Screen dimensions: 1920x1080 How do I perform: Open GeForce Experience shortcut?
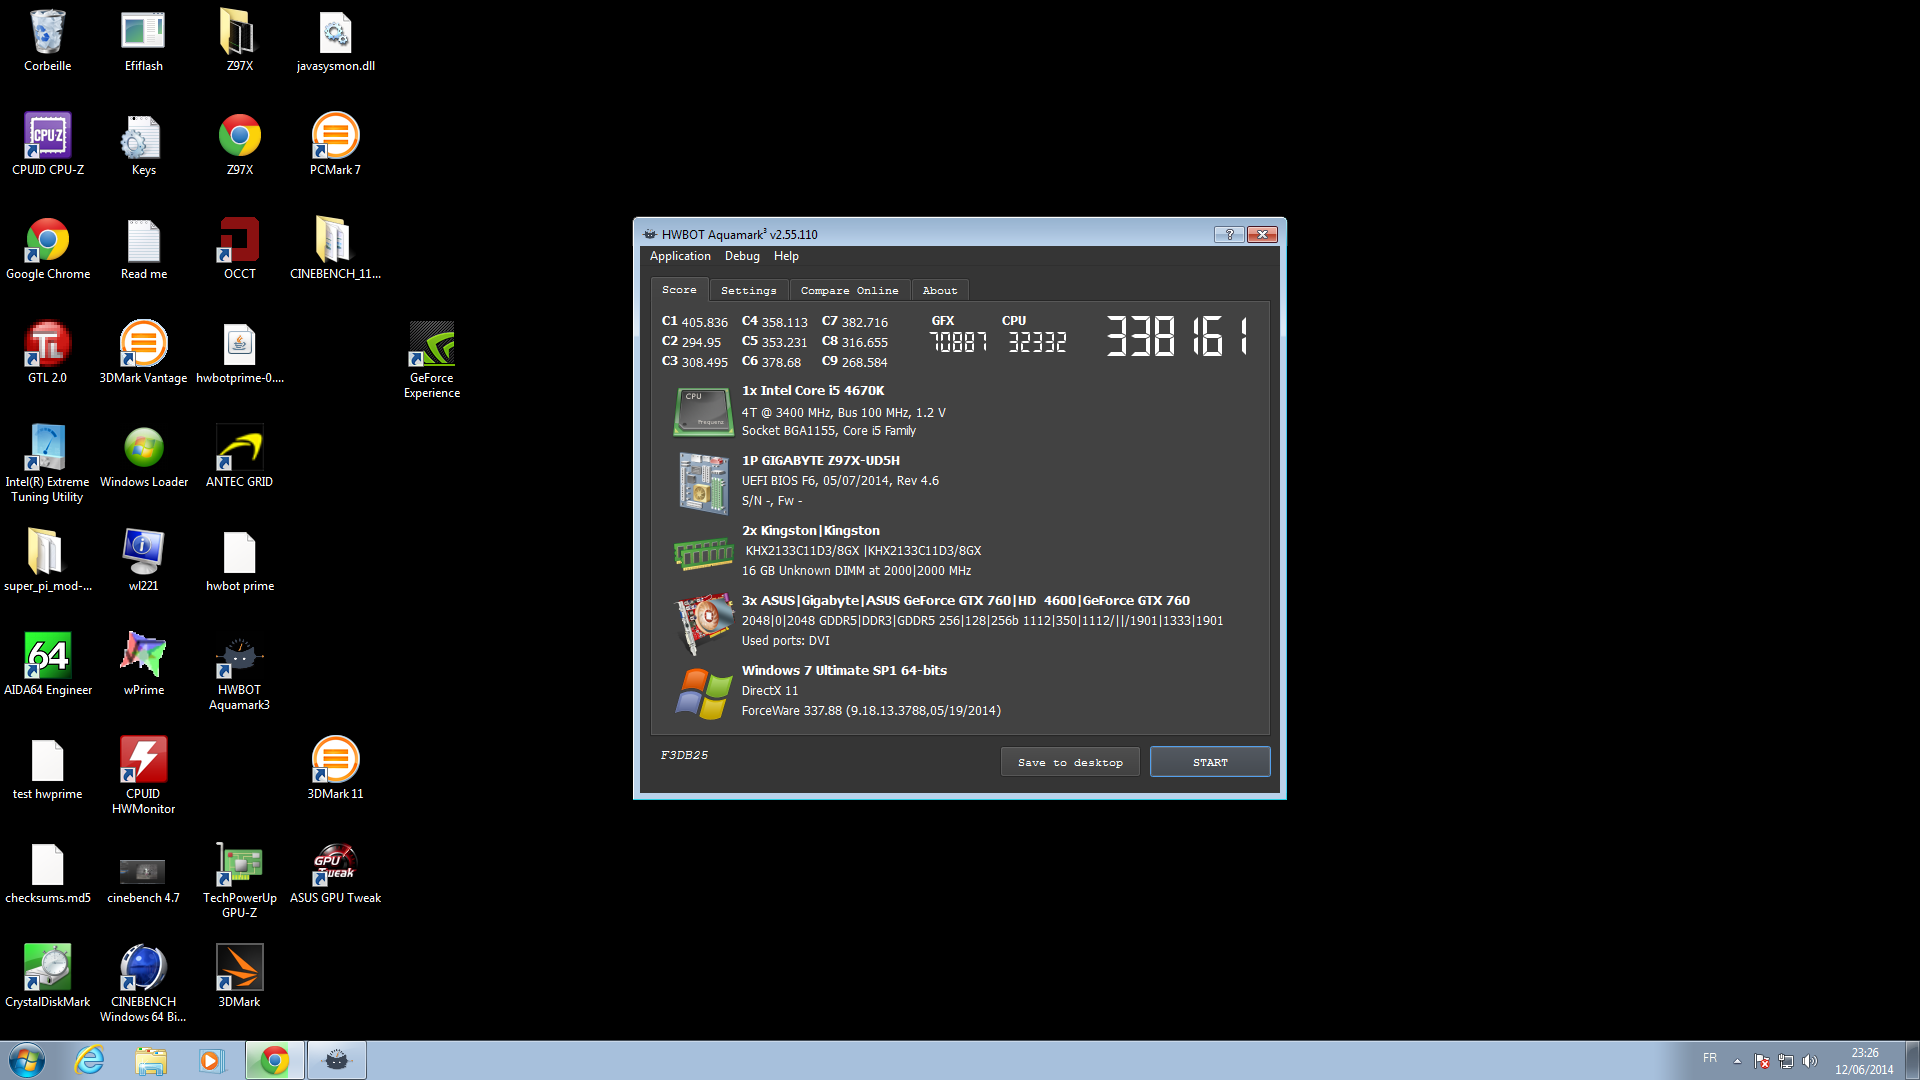pyautogui.click(x=431, y=359)
